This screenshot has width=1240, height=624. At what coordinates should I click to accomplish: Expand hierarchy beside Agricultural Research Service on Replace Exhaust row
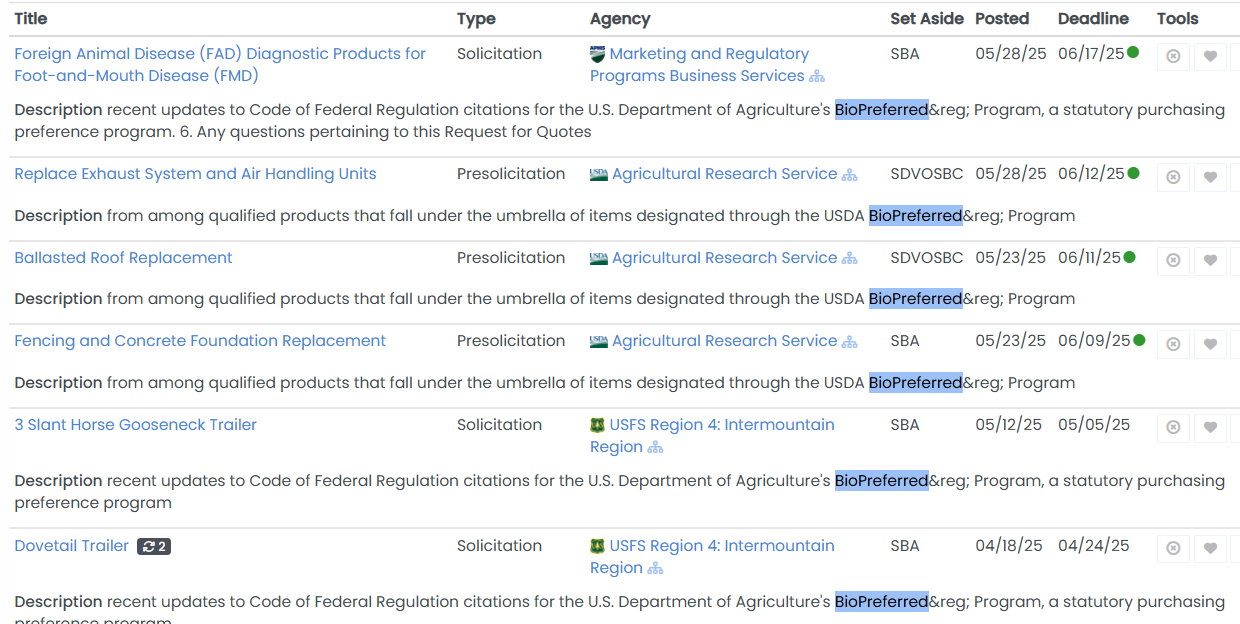click(850, 173)
